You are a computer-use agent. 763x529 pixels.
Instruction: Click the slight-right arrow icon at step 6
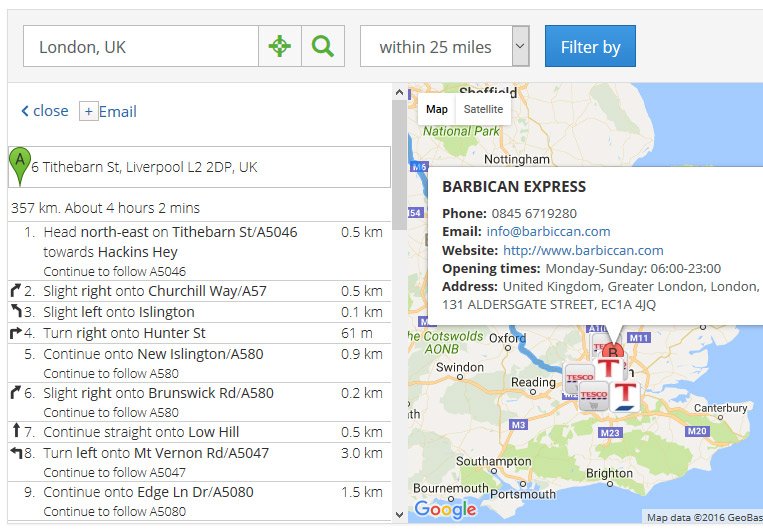pyautogui.click(x=16, y=392)
